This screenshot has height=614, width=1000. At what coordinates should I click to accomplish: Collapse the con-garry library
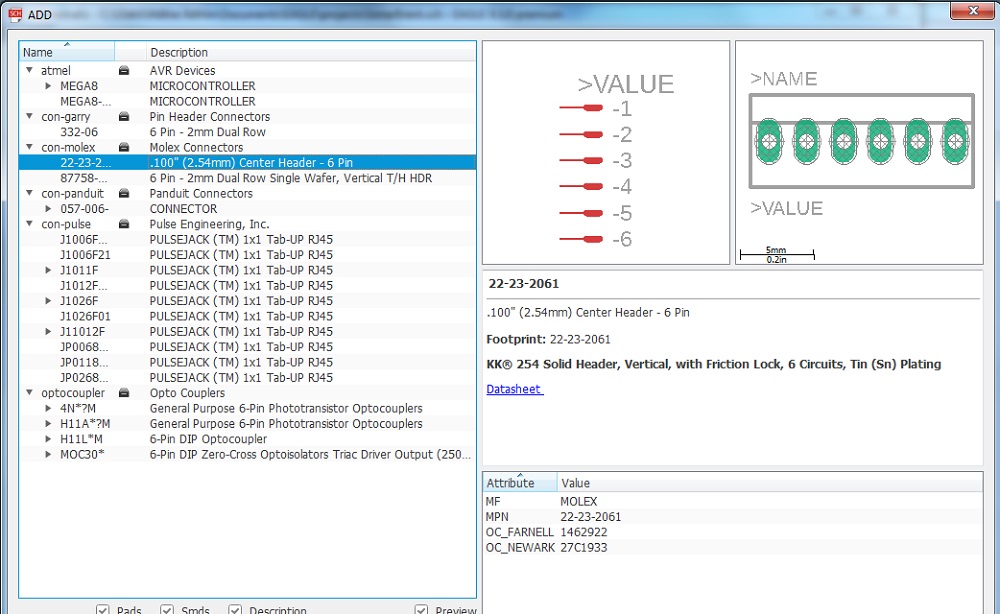pos(29,116)
